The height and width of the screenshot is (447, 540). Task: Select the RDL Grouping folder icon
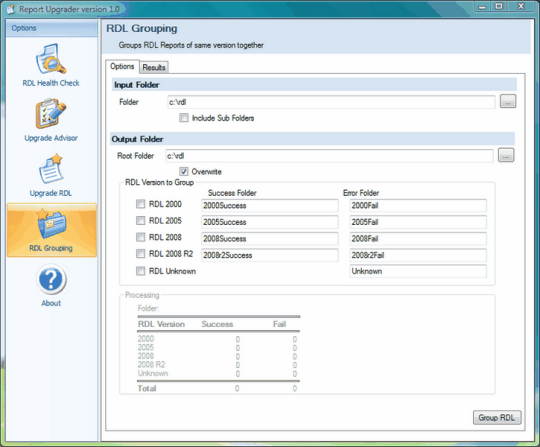pos(51,224)
